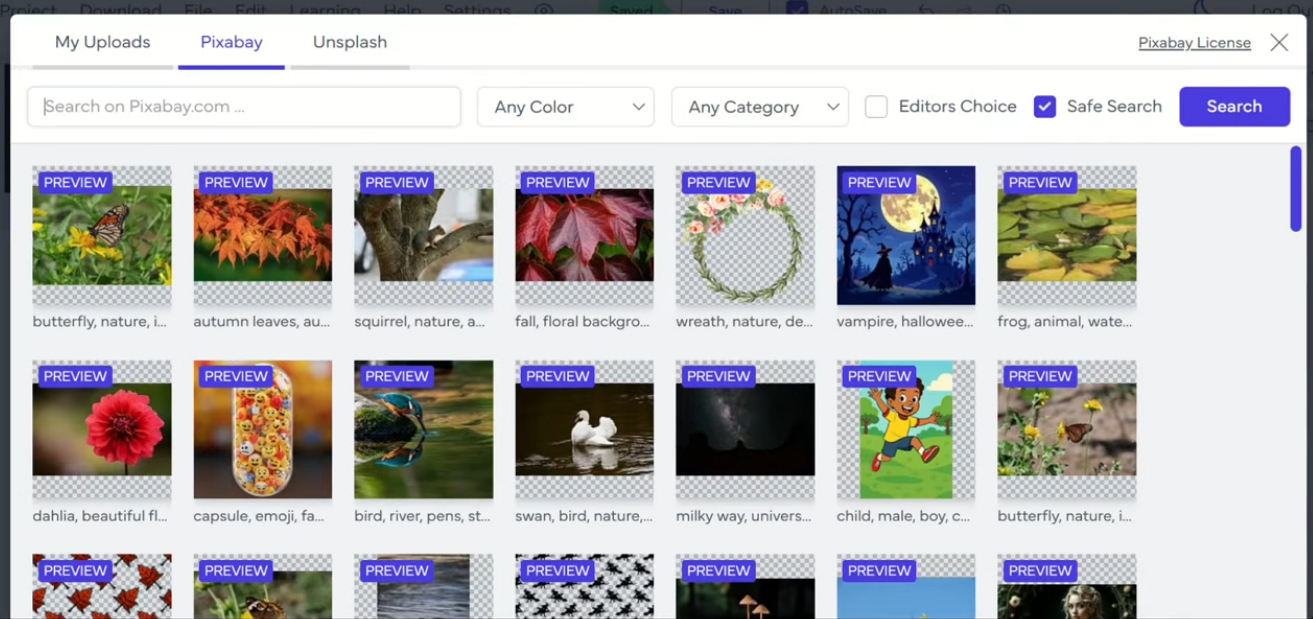Pick the orange autumn leaves thumbnail

tap(263, 235)
